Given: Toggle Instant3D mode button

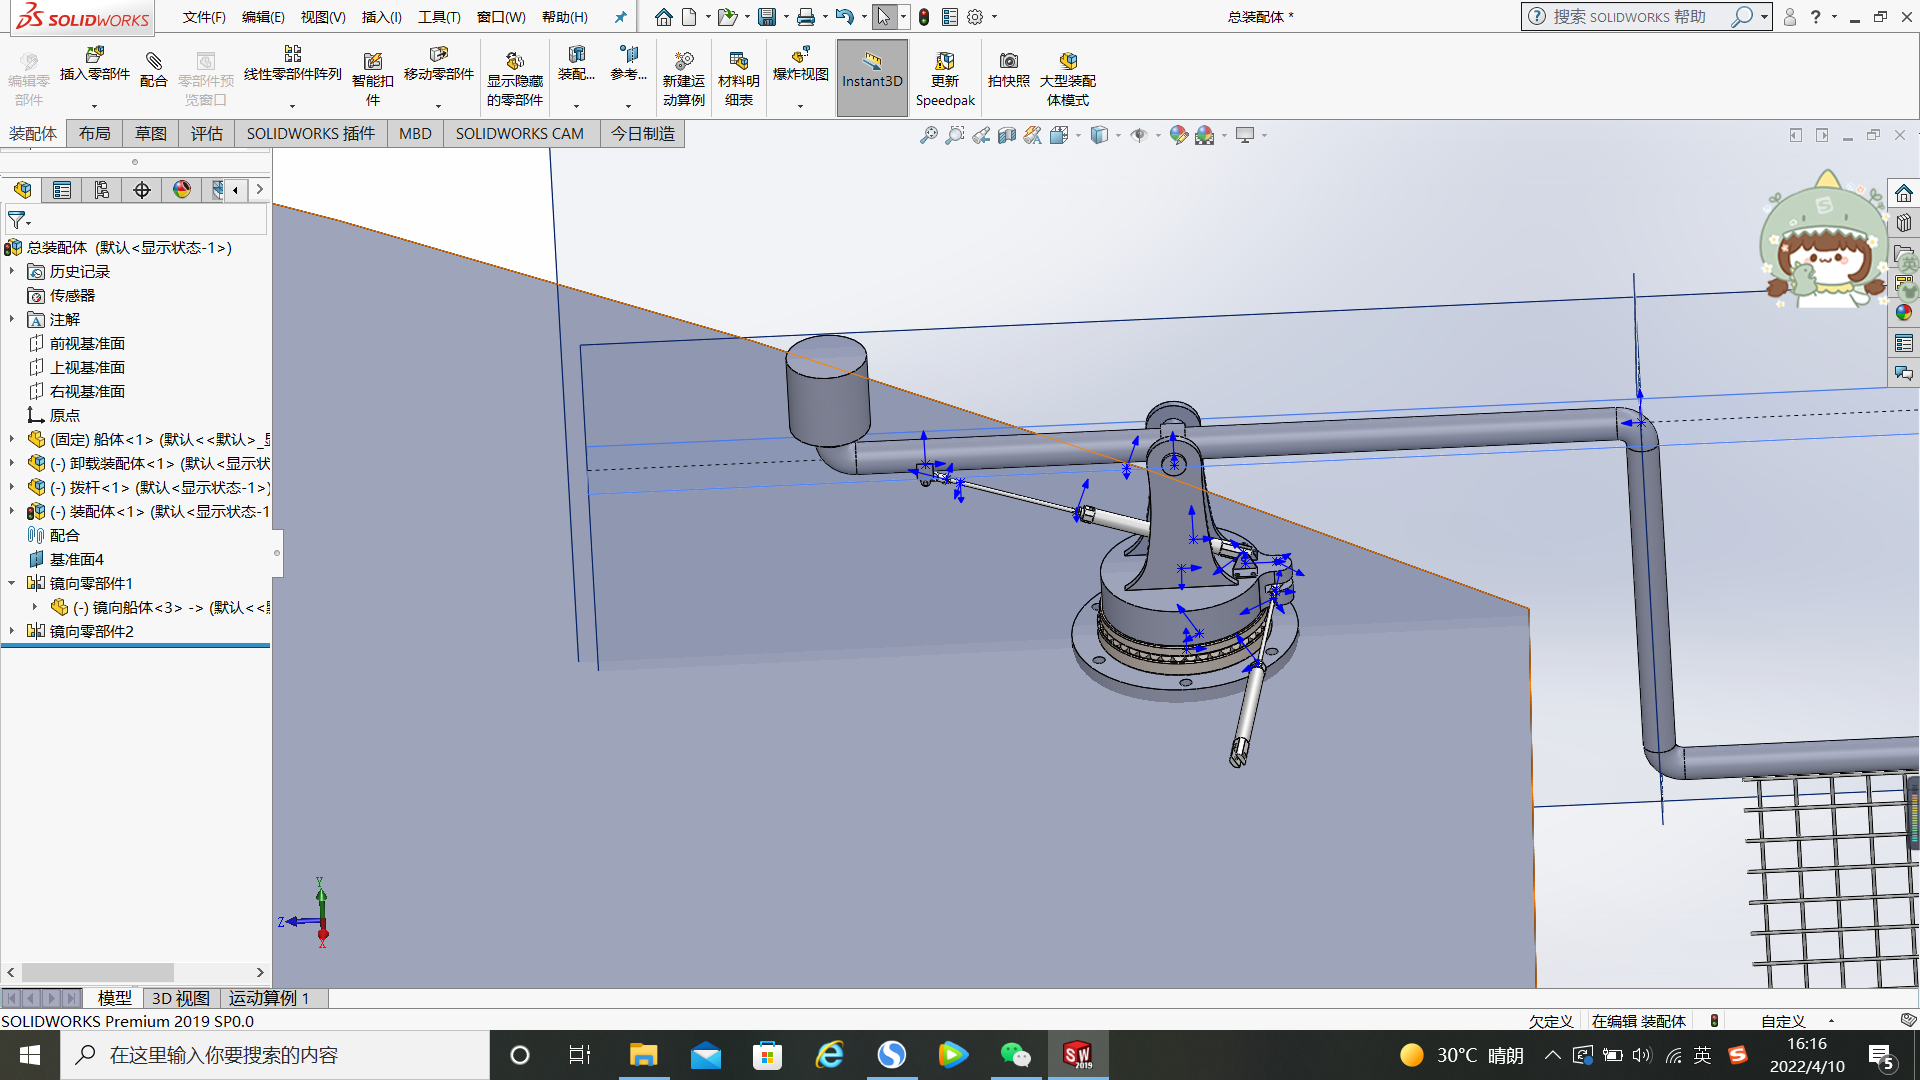Looking at the screenshot, I should (872, 78).
